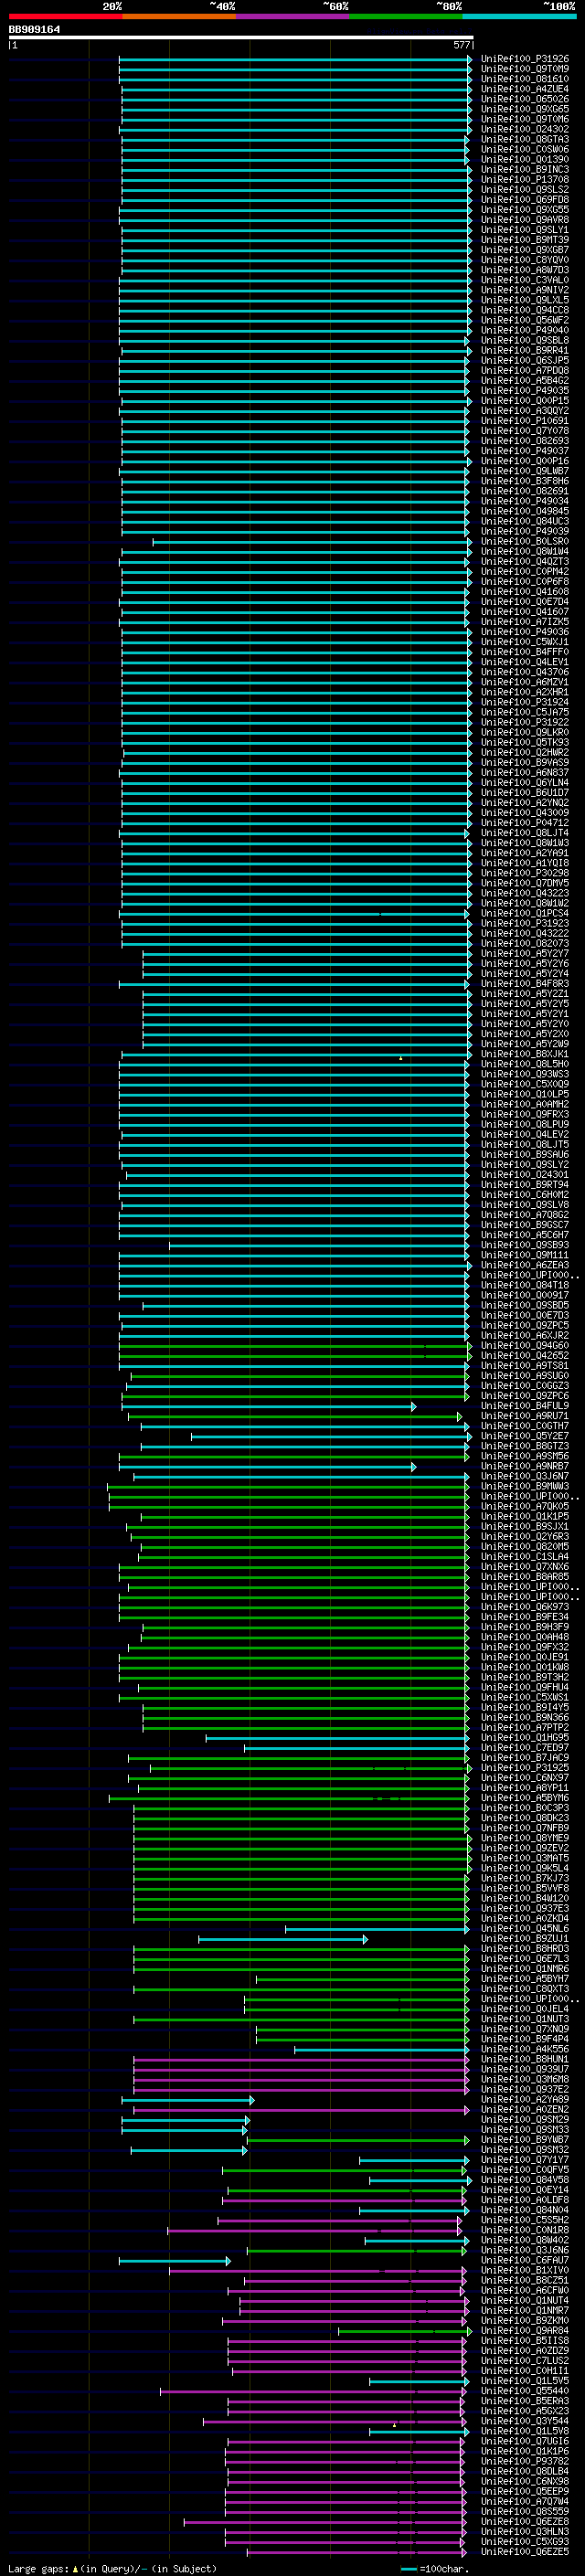Select the UniRef100_Q3Y544 label
Screen dimensions: 585x2576
pos(525,2421)
